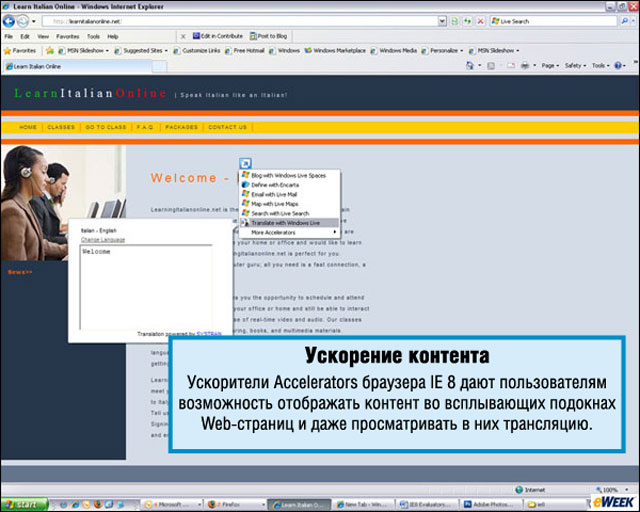Click the blue Accelerator arrow icon
640x512 pixels.
pos(245,164)
